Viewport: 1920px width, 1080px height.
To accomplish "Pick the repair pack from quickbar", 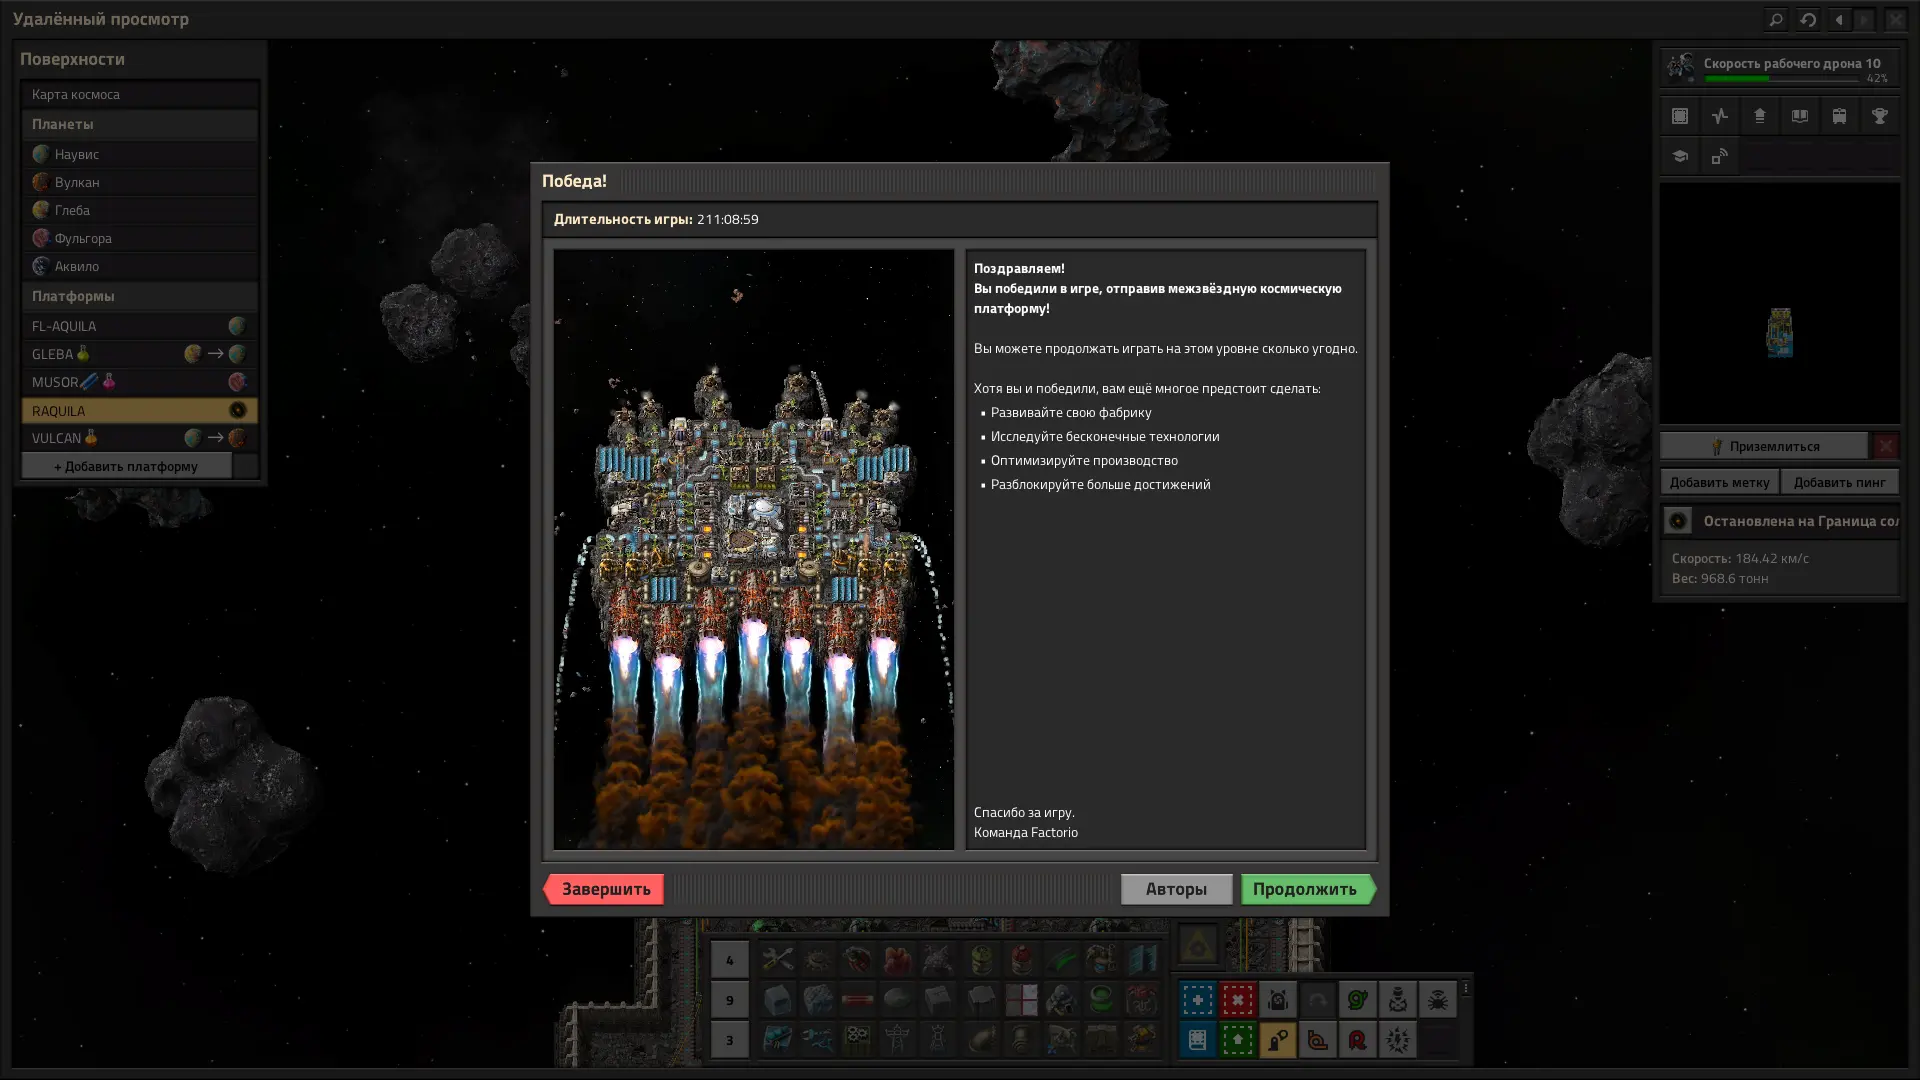I will pos(777,959).
